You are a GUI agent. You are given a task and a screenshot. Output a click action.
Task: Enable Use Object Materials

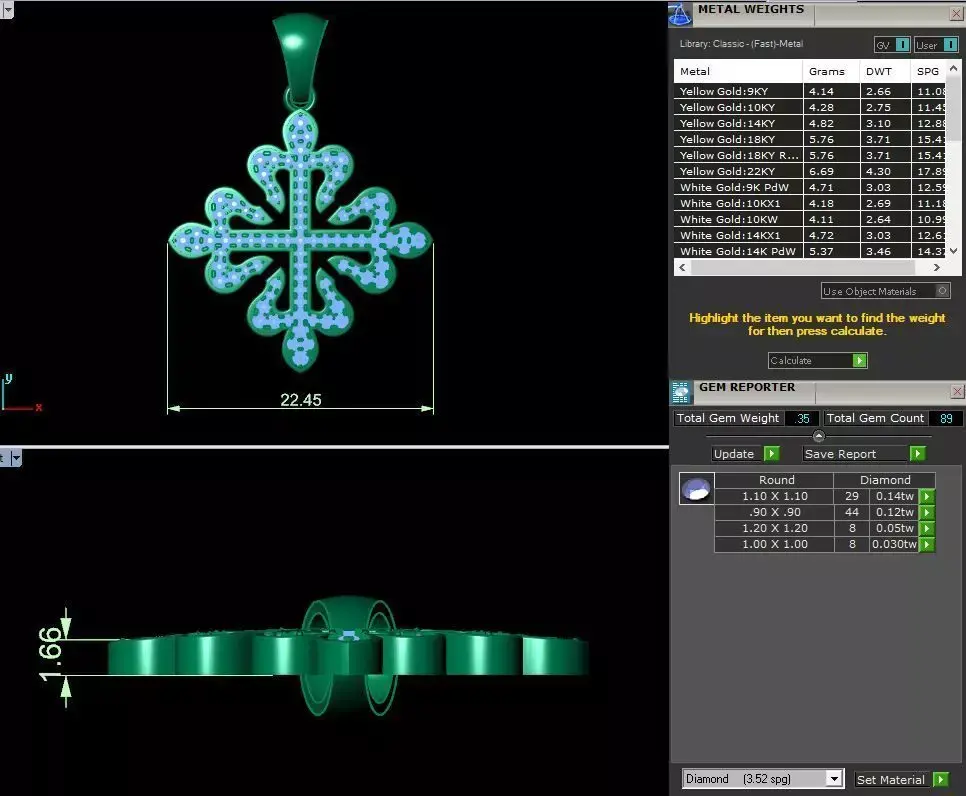pyautogui.click(x=940, y=290)
